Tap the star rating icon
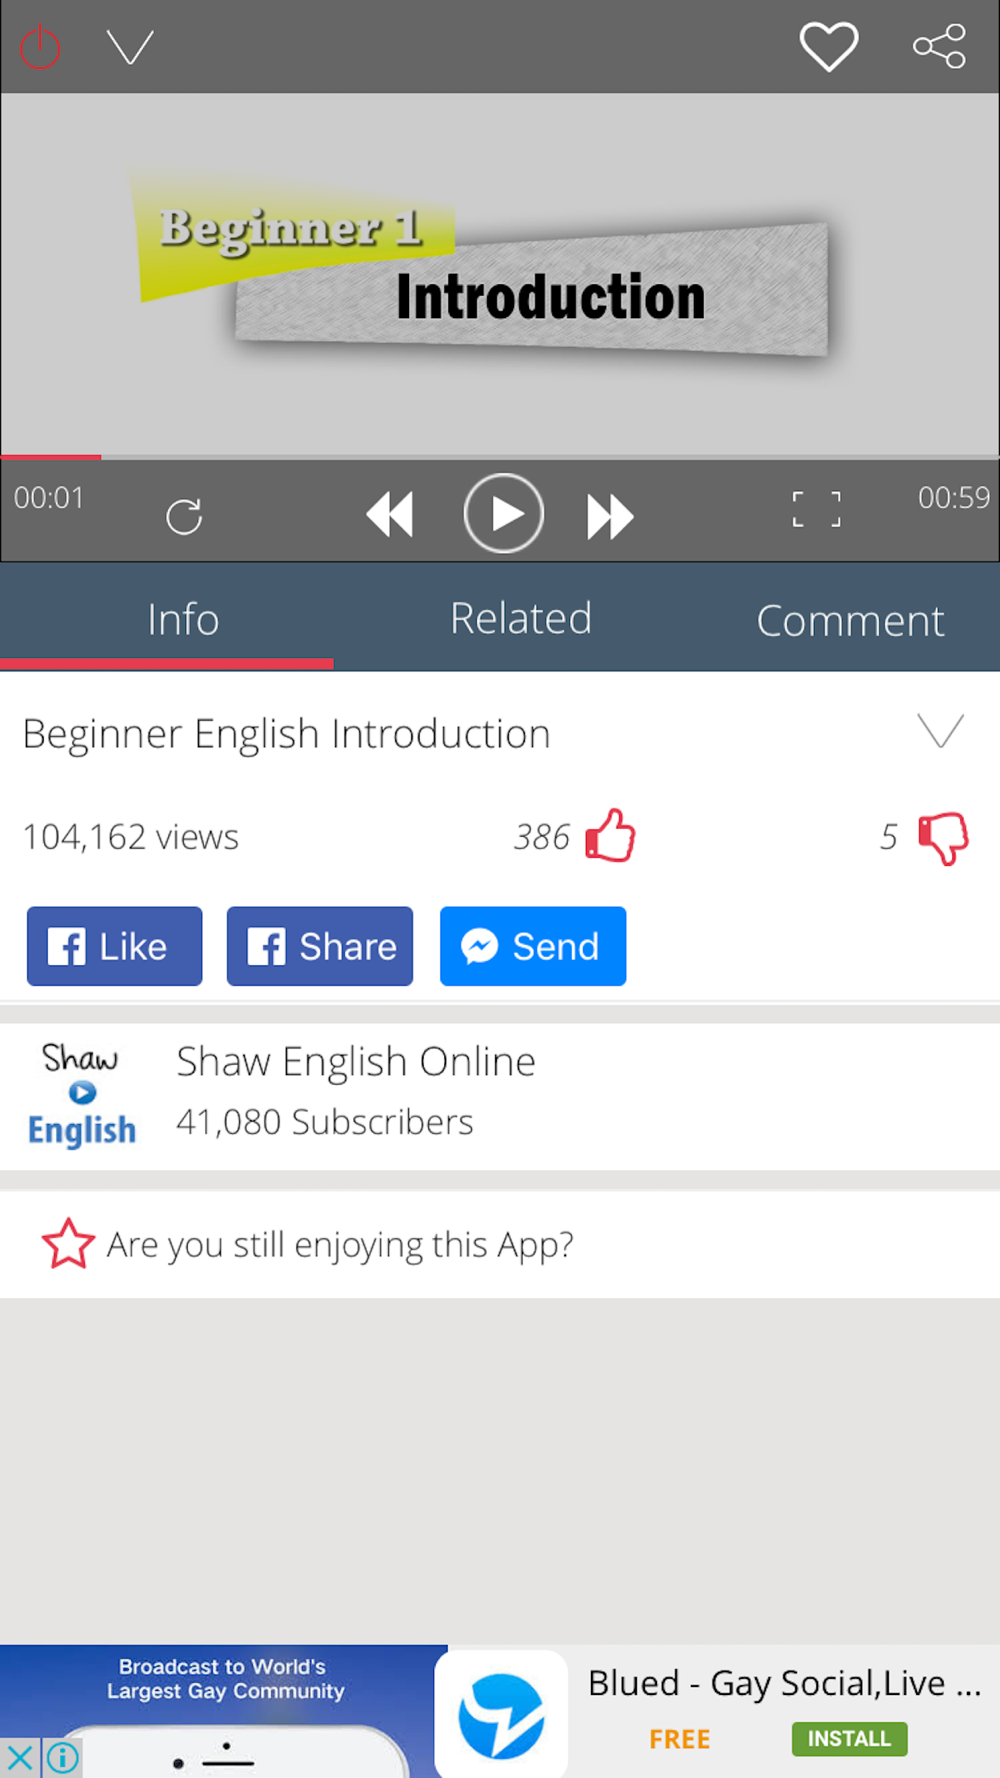Image resolution: width=1000 pixels, height=1778 pixels. (68, 1244)
